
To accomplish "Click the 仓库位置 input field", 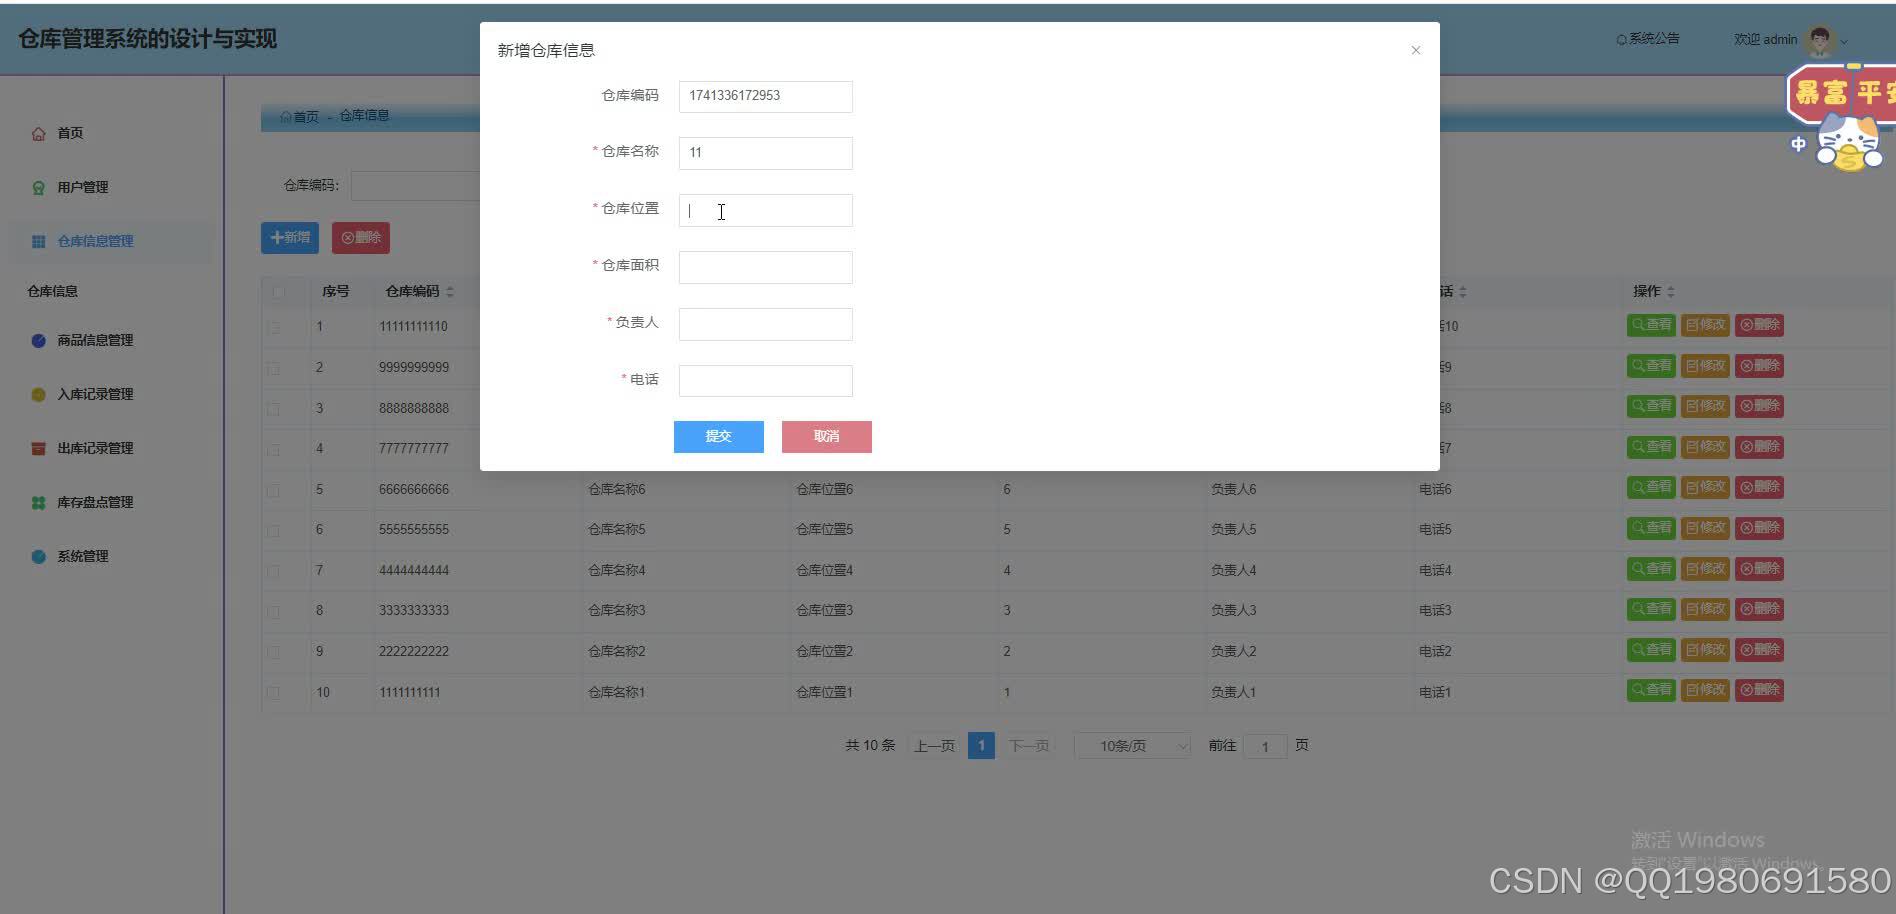I will click(765, 210).
